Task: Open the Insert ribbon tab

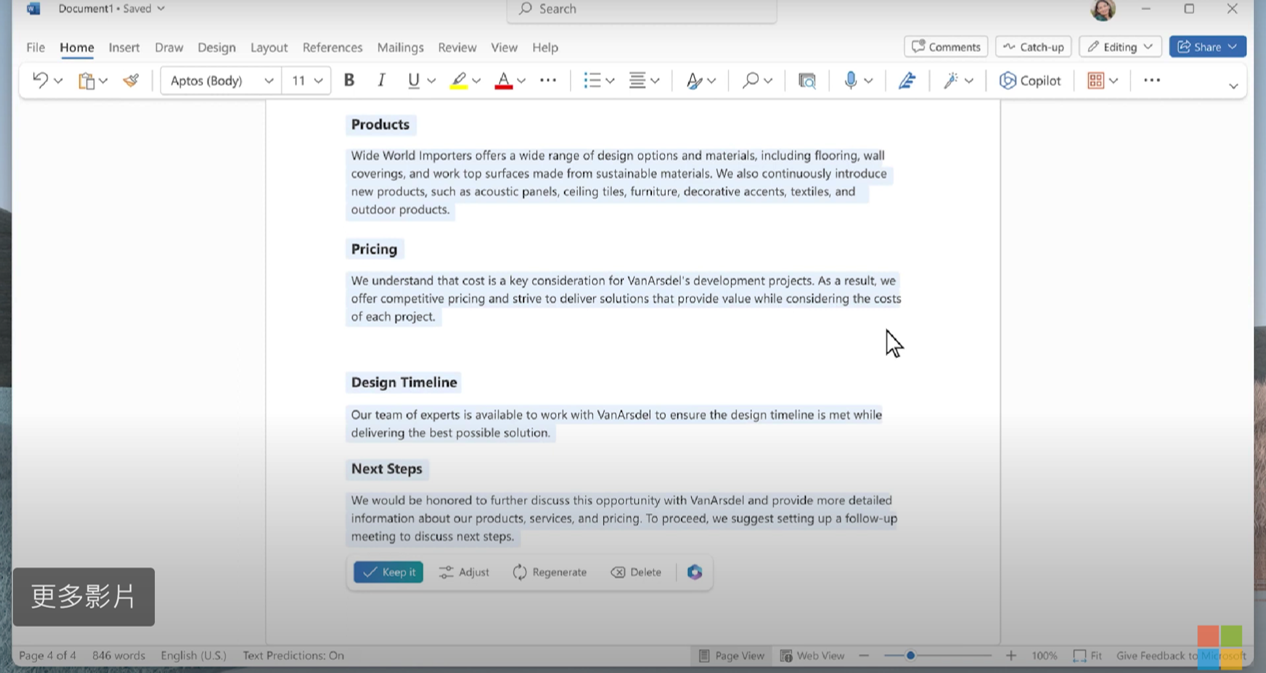Action: 124,47
